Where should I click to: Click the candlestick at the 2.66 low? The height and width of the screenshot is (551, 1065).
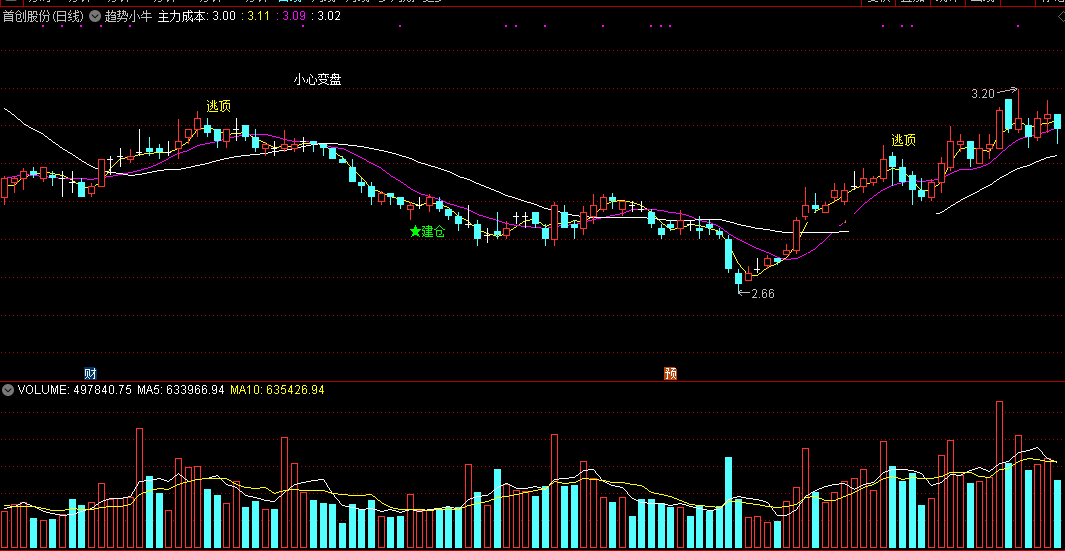738,278
